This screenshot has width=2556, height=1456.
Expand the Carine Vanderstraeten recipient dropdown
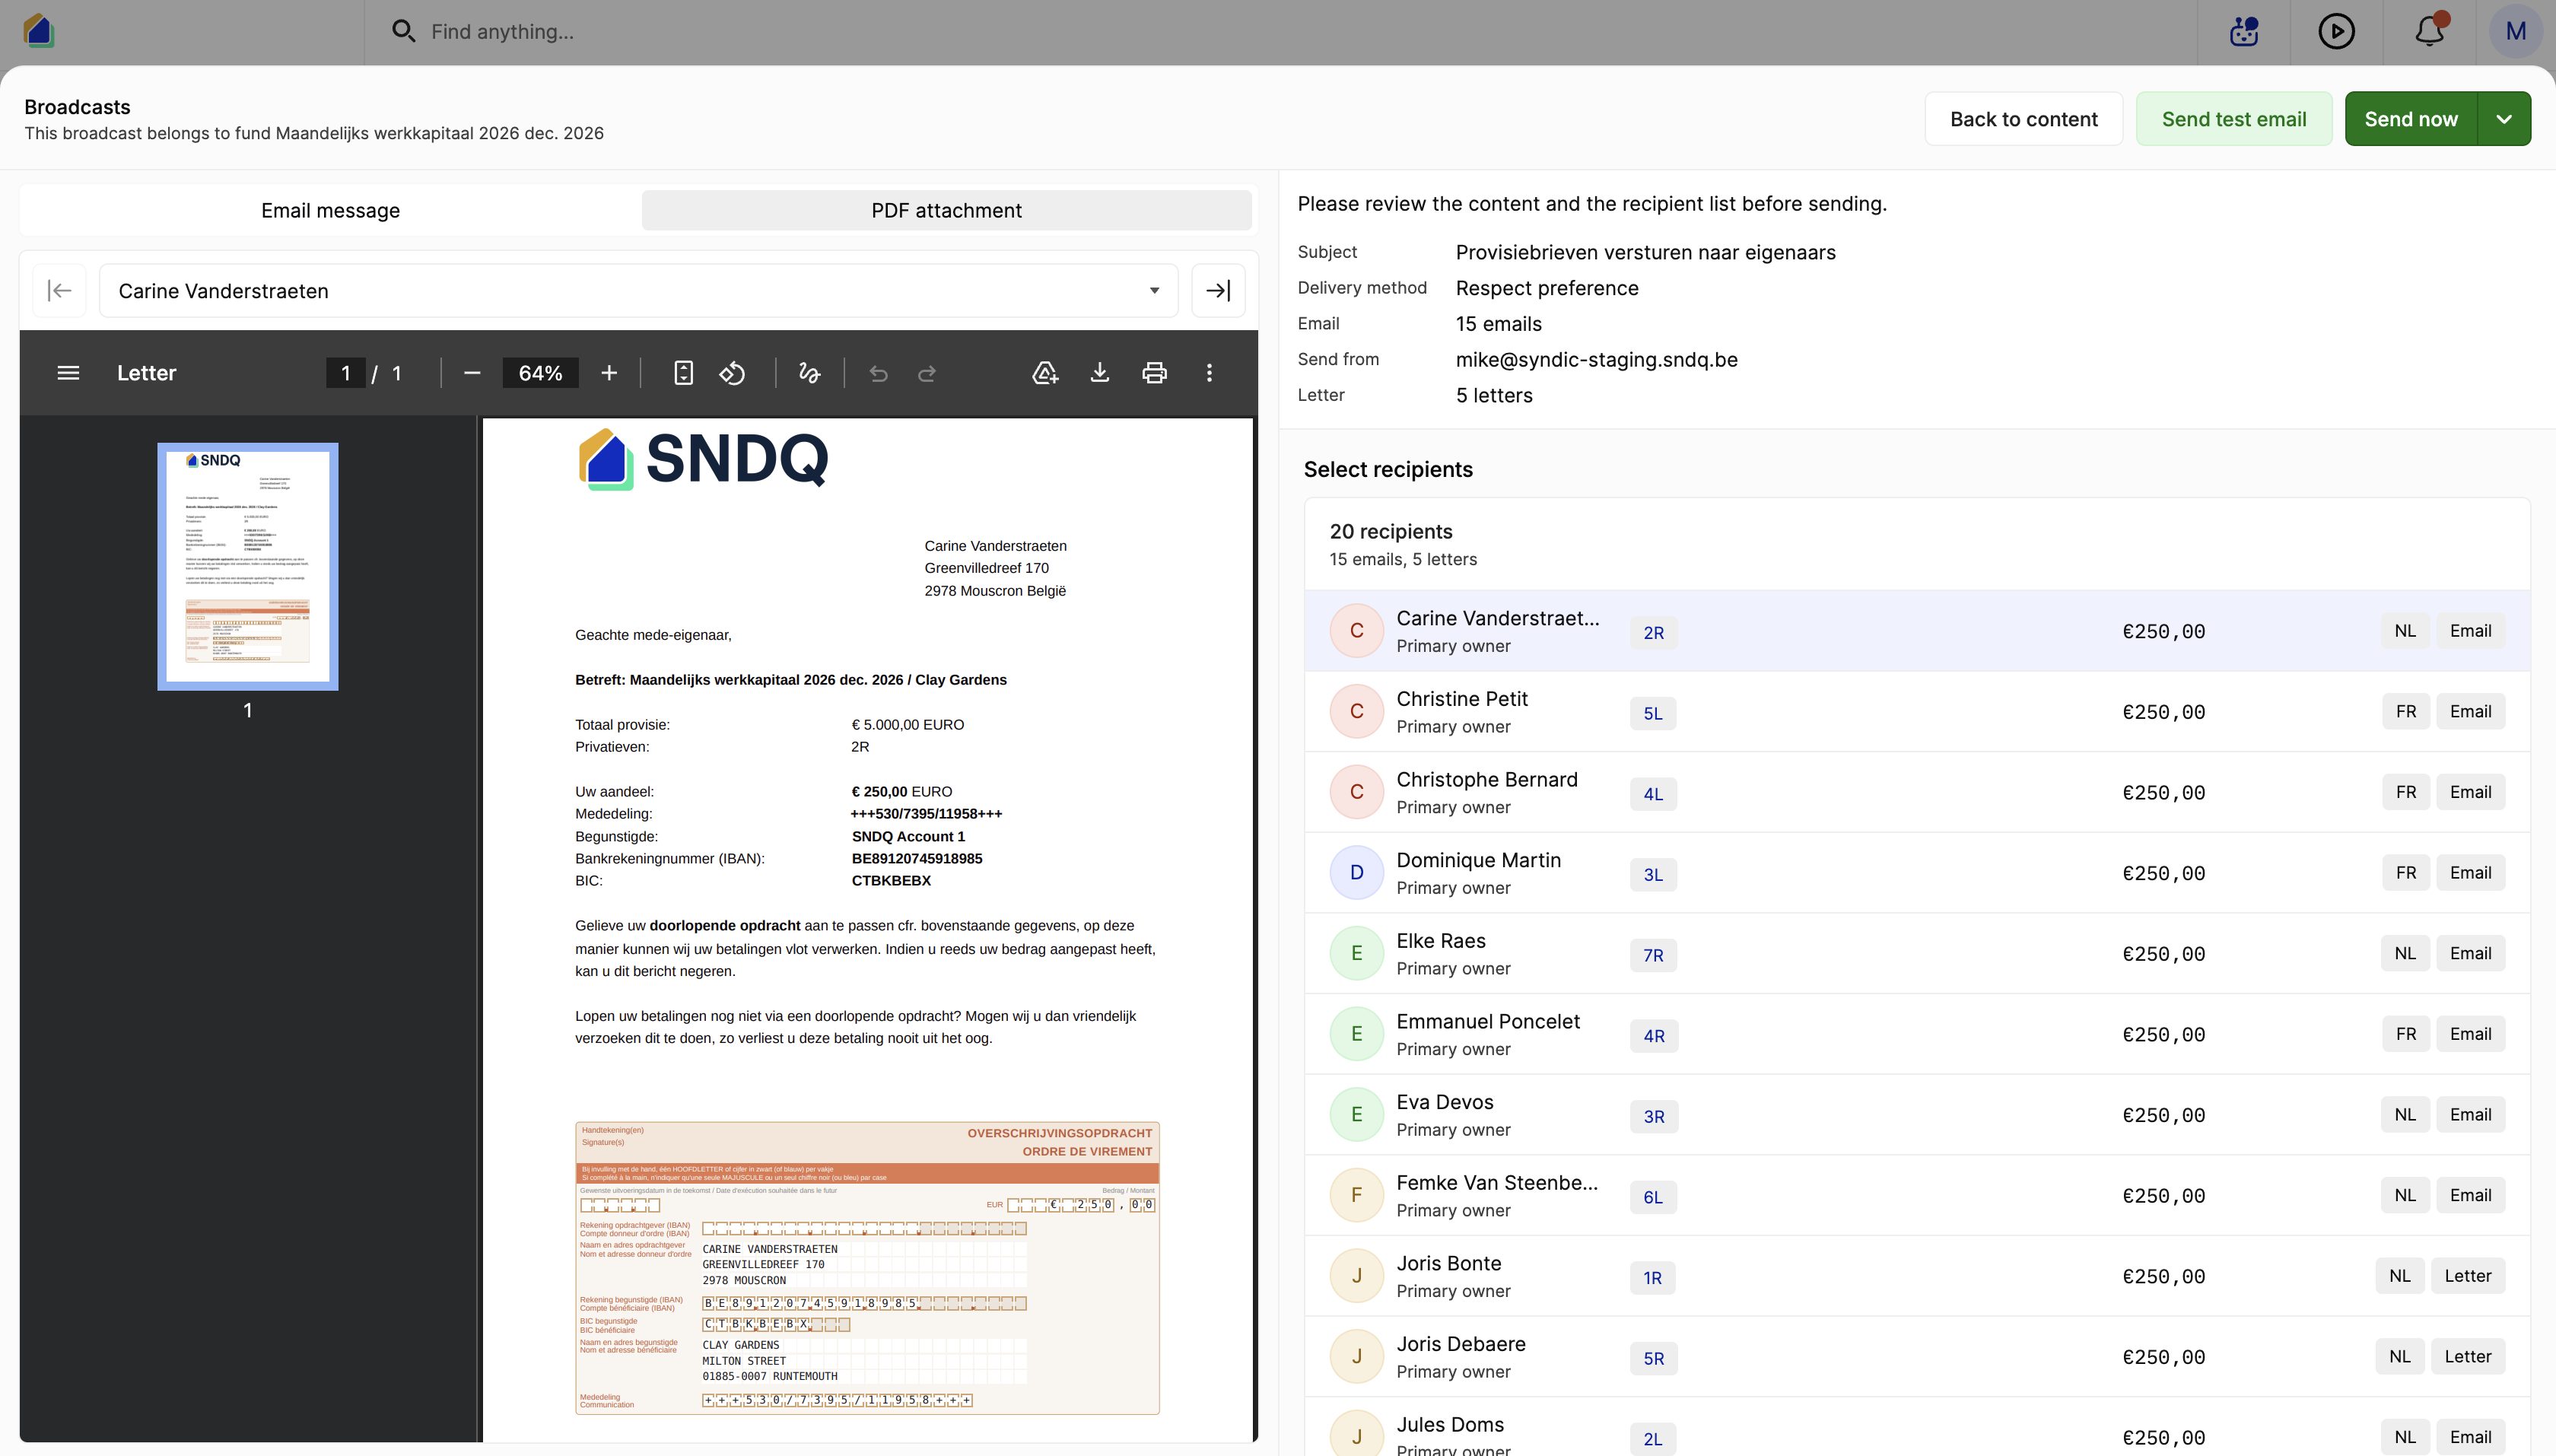(638, 291)
